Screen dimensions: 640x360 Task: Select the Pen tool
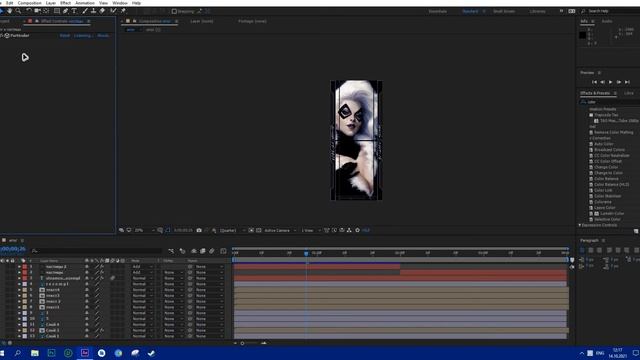(x=66, y=11)
